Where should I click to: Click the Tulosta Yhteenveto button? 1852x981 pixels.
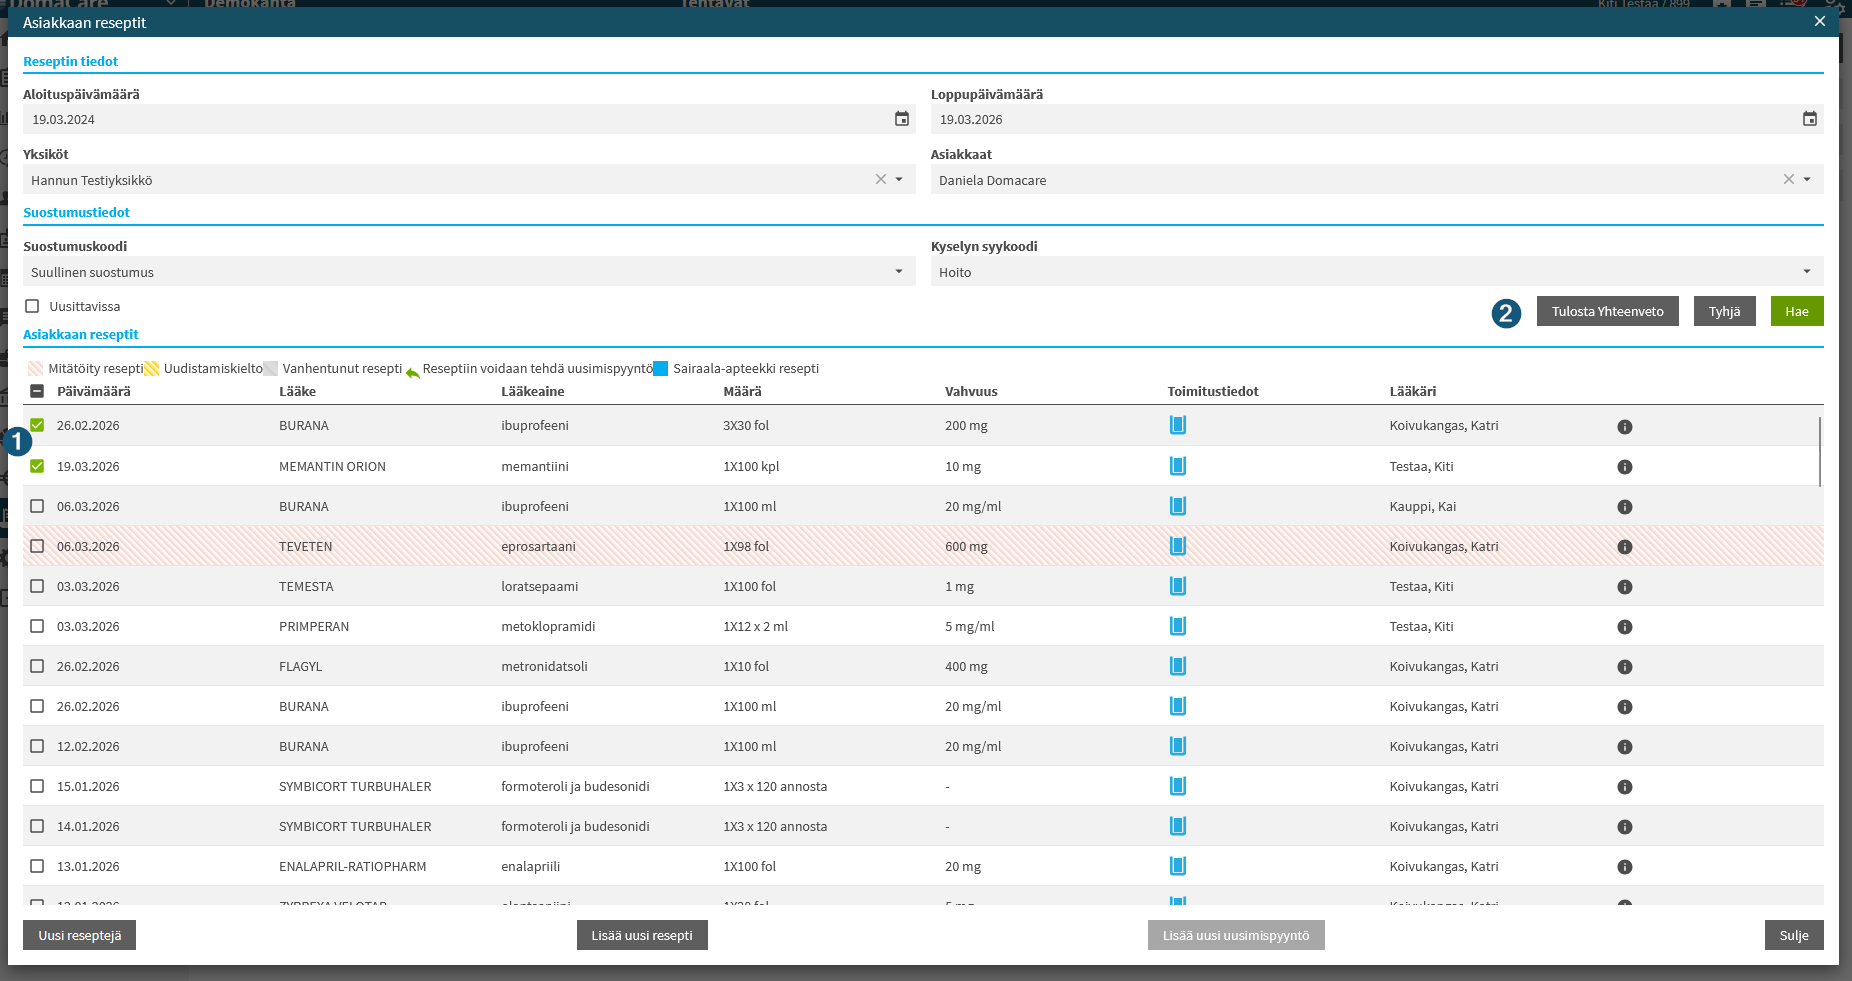click(x=1608, y=311)
